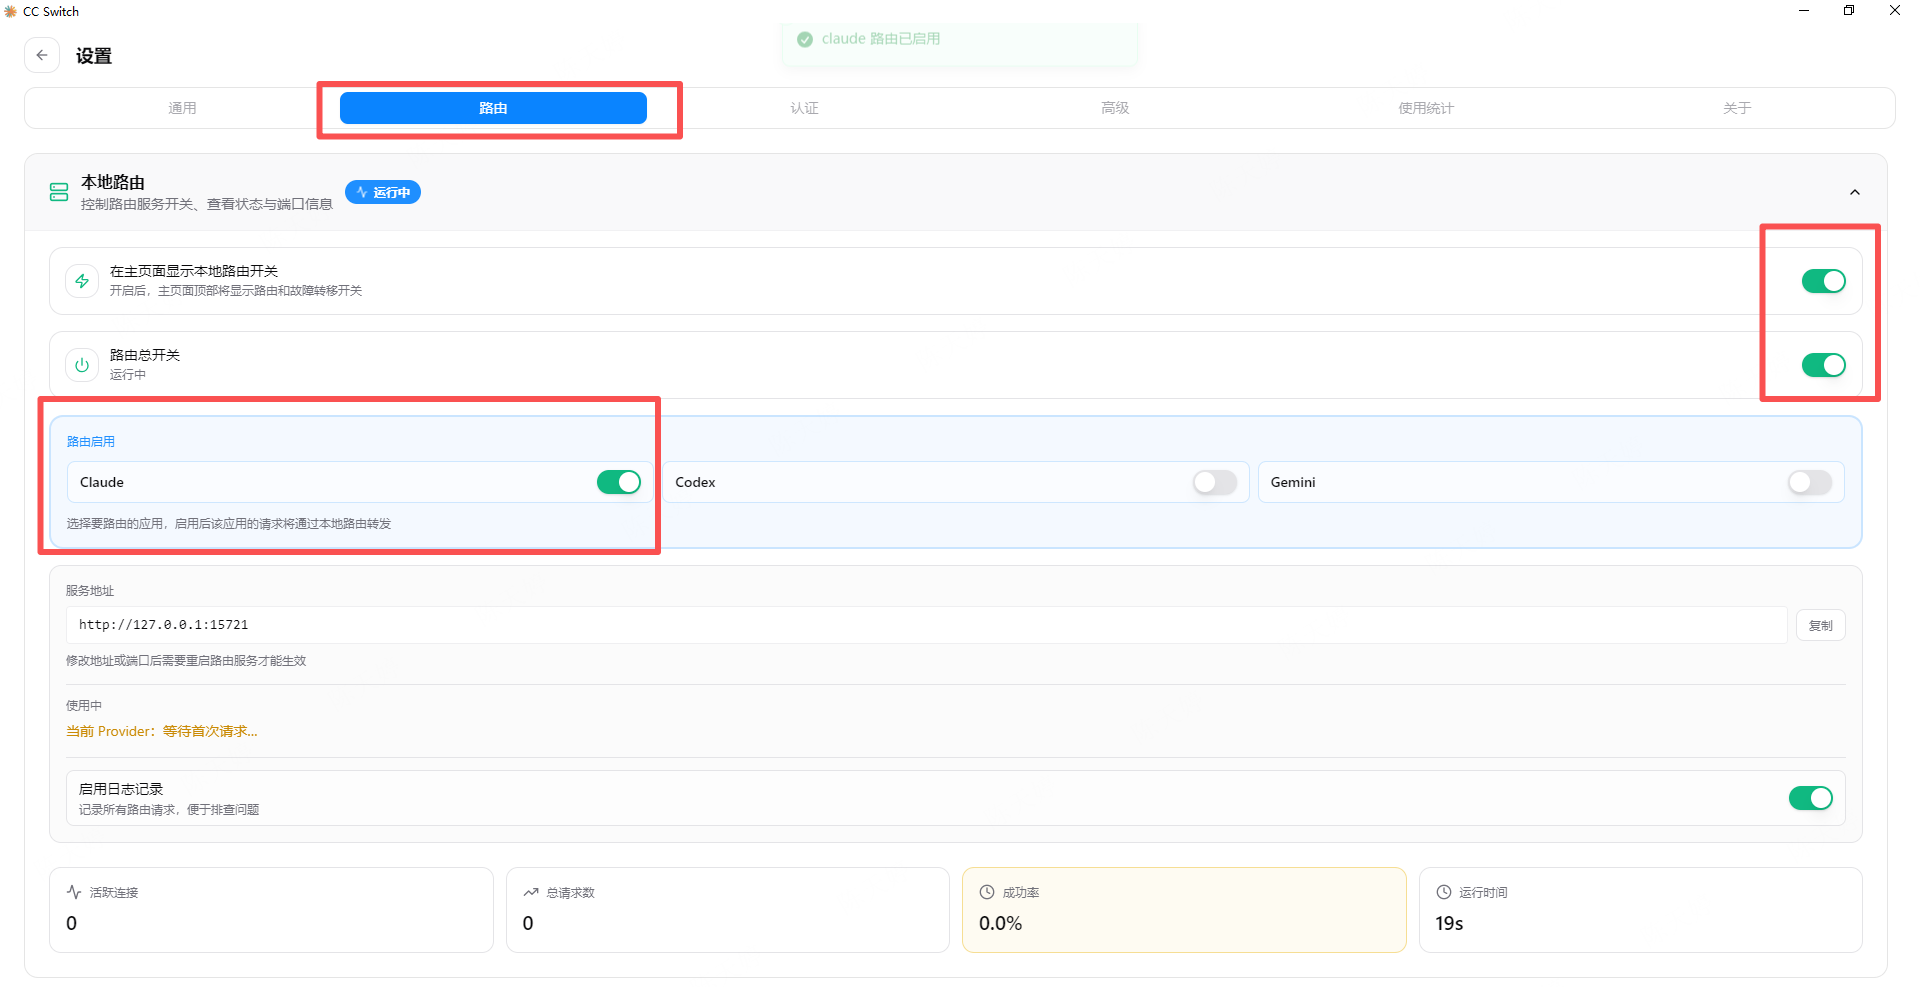1920x987 pixels.
Task: Close the CC Switch window
Action: (x=1895, y=11)
